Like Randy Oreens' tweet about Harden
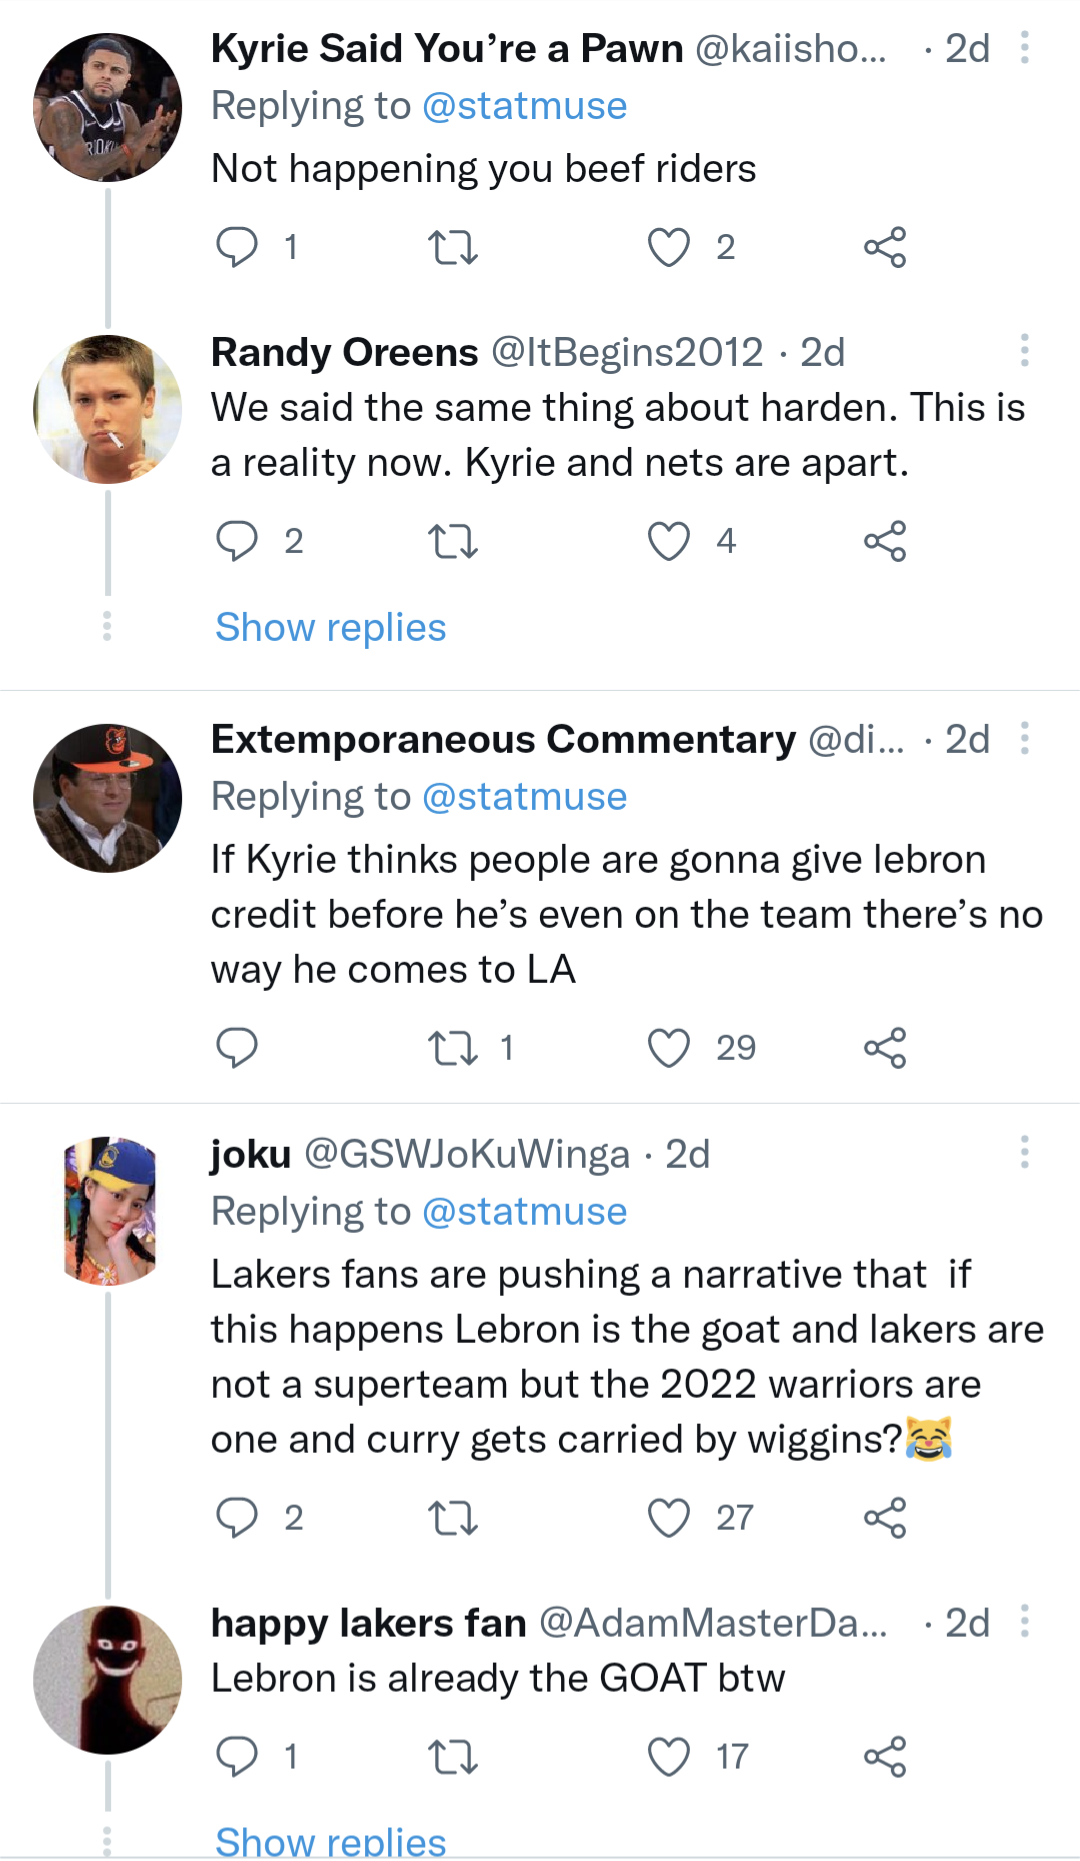1080x1861 pixels. point(668,541)
